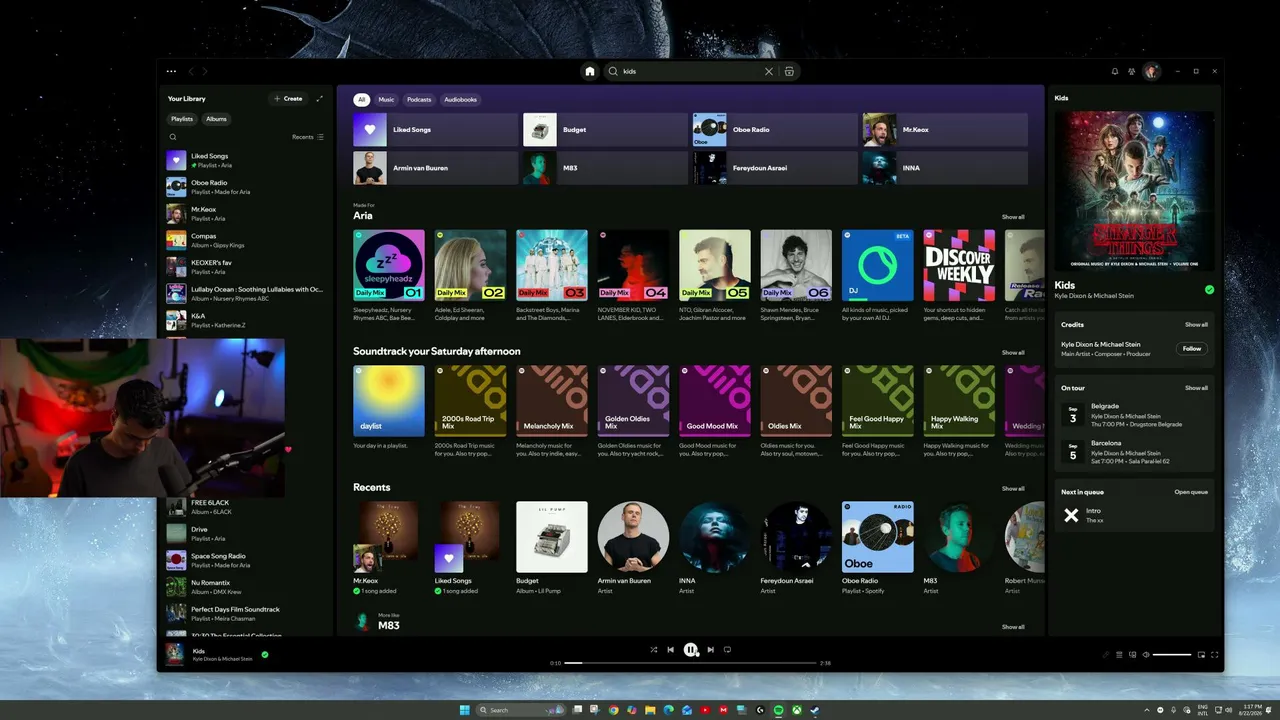Viewport: 1280px width, 720px height.
Task: Toggle repeat mode
Action: (x=727, y=650)
